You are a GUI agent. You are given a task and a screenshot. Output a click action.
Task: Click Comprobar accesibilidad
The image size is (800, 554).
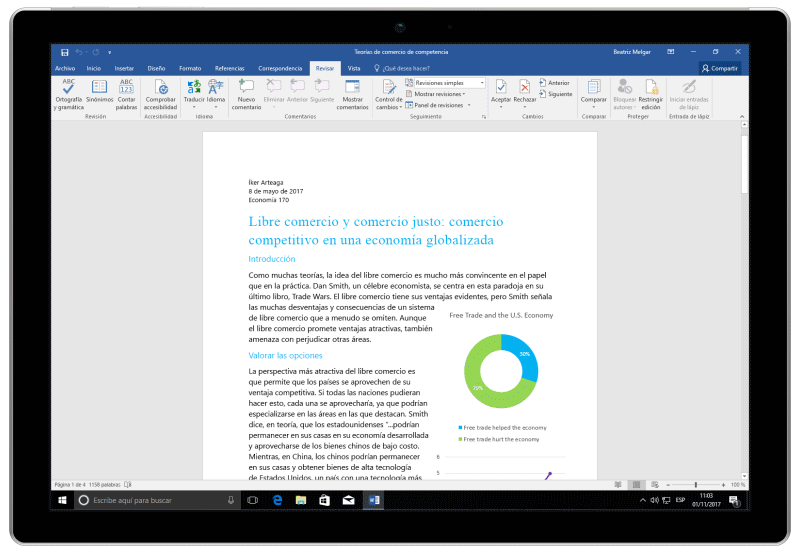pyautogui.click(x=160, y=94)
